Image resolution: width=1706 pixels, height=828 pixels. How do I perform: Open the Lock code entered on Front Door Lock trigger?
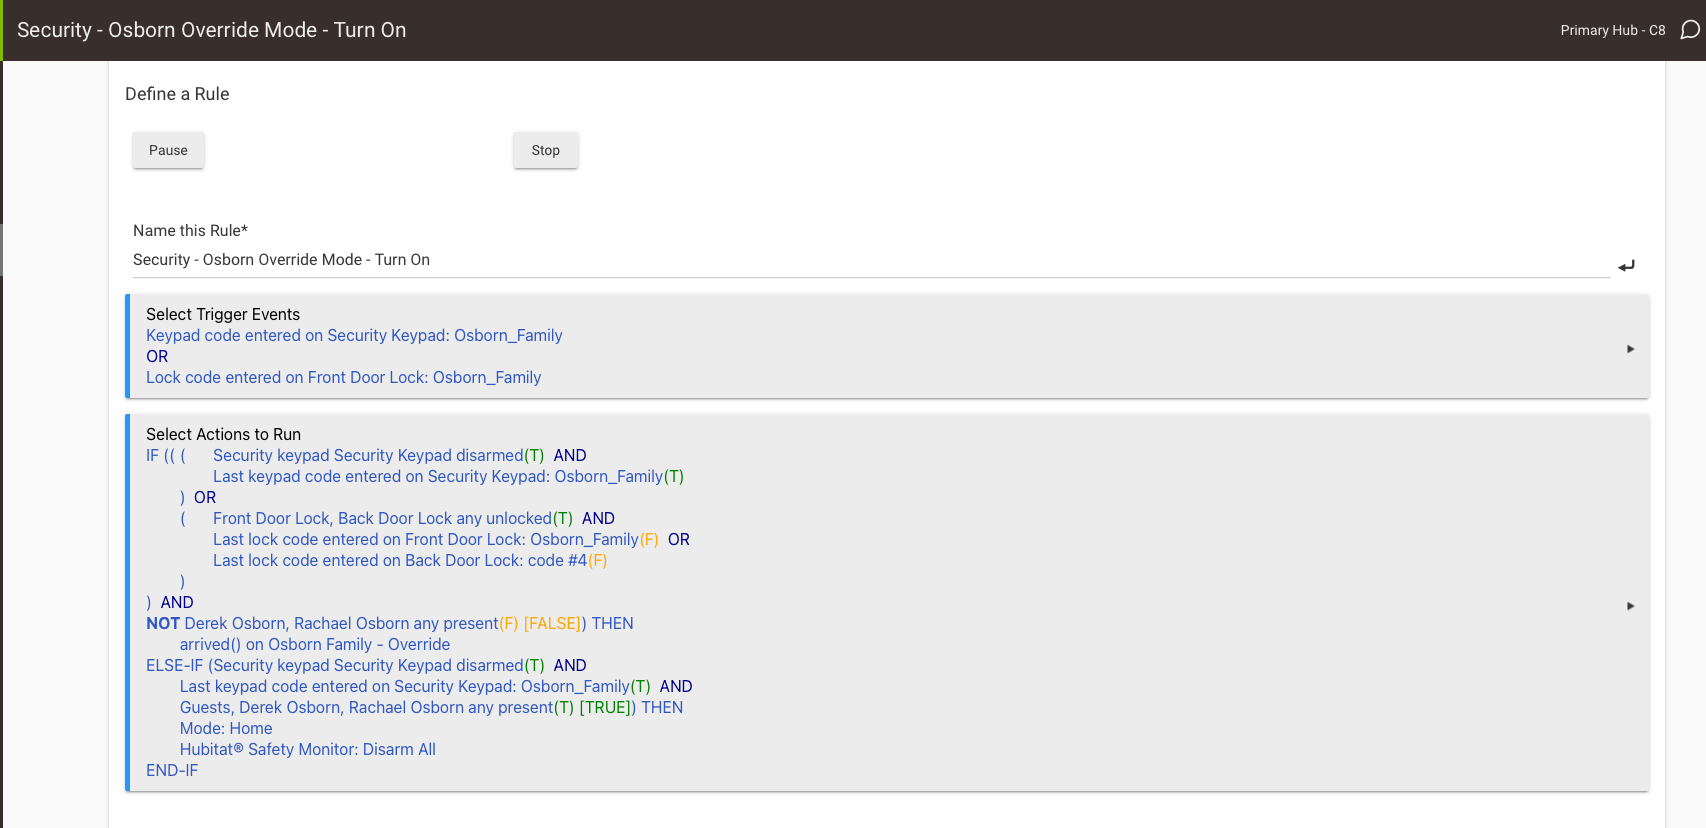pos(343,378)
